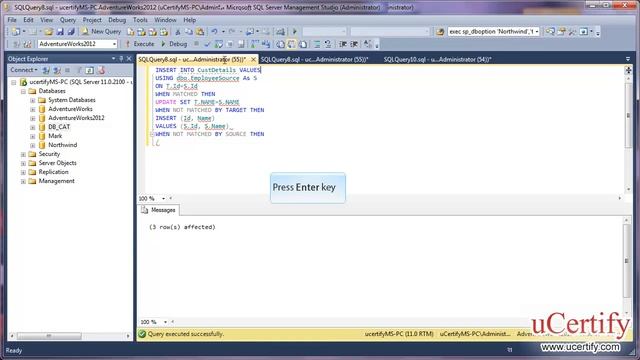Select the Messages results tab
This screenshot has height=360, width=640.
(158, 210)
